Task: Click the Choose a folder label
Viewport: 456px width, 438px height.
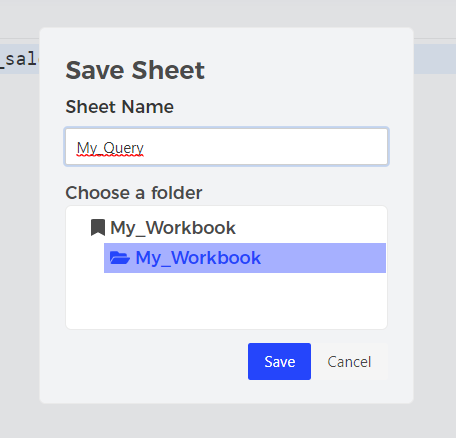Action: [x=134, y=193]
